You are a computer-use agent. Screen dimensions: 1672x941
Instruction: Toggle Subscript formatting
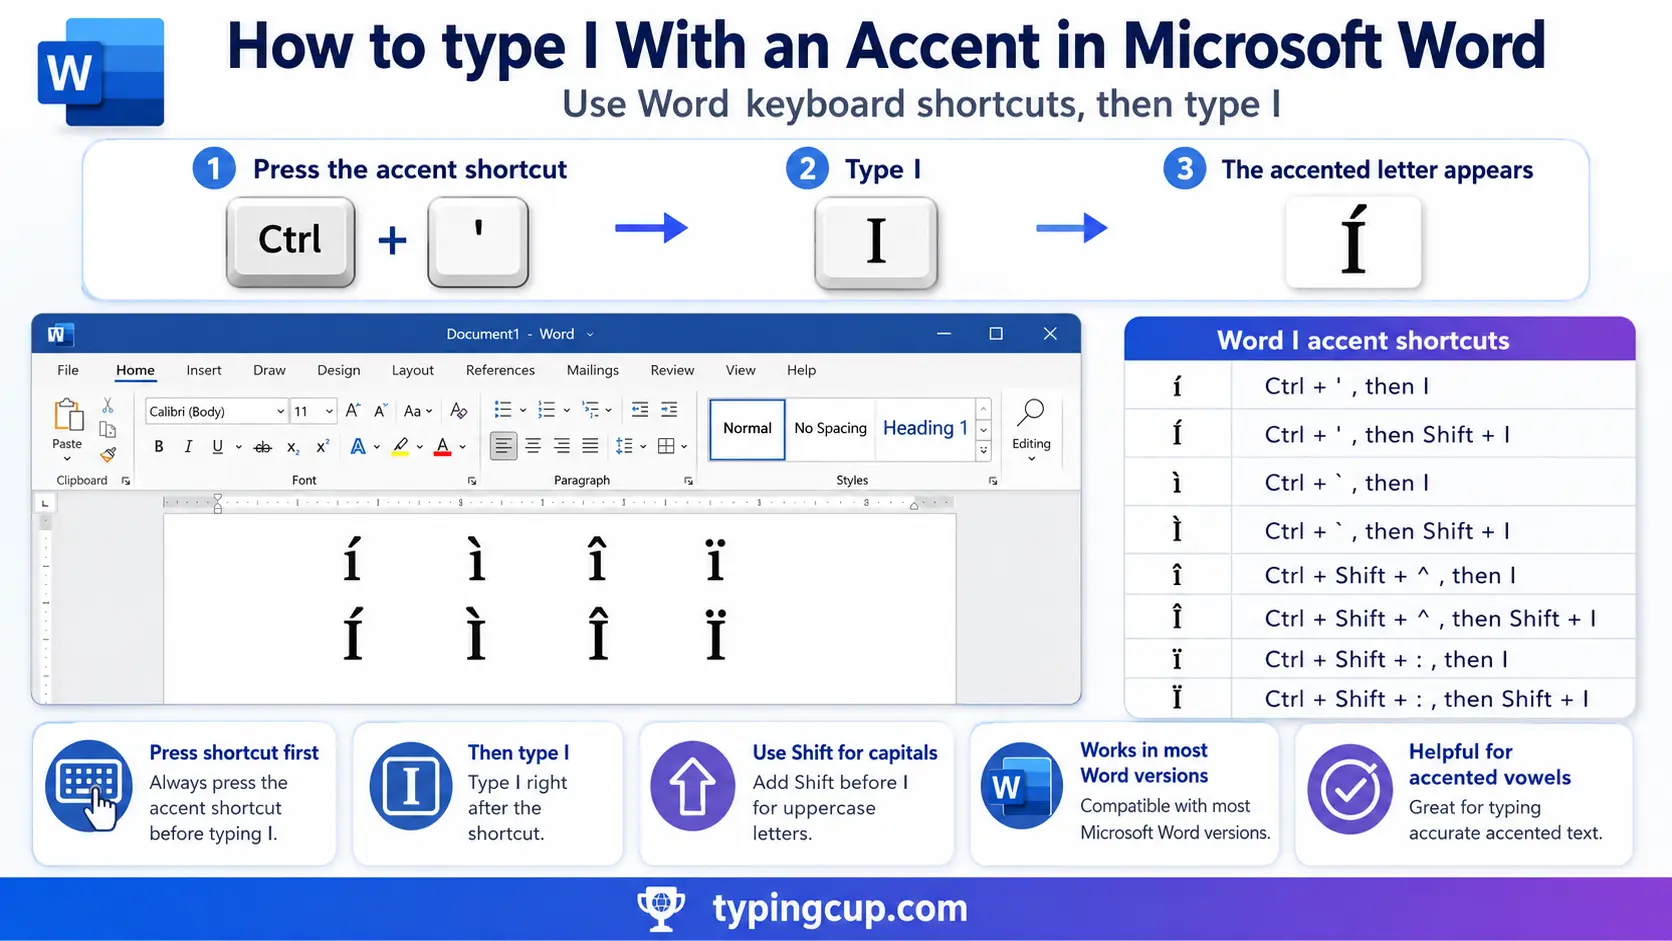[x=293, y=447]
